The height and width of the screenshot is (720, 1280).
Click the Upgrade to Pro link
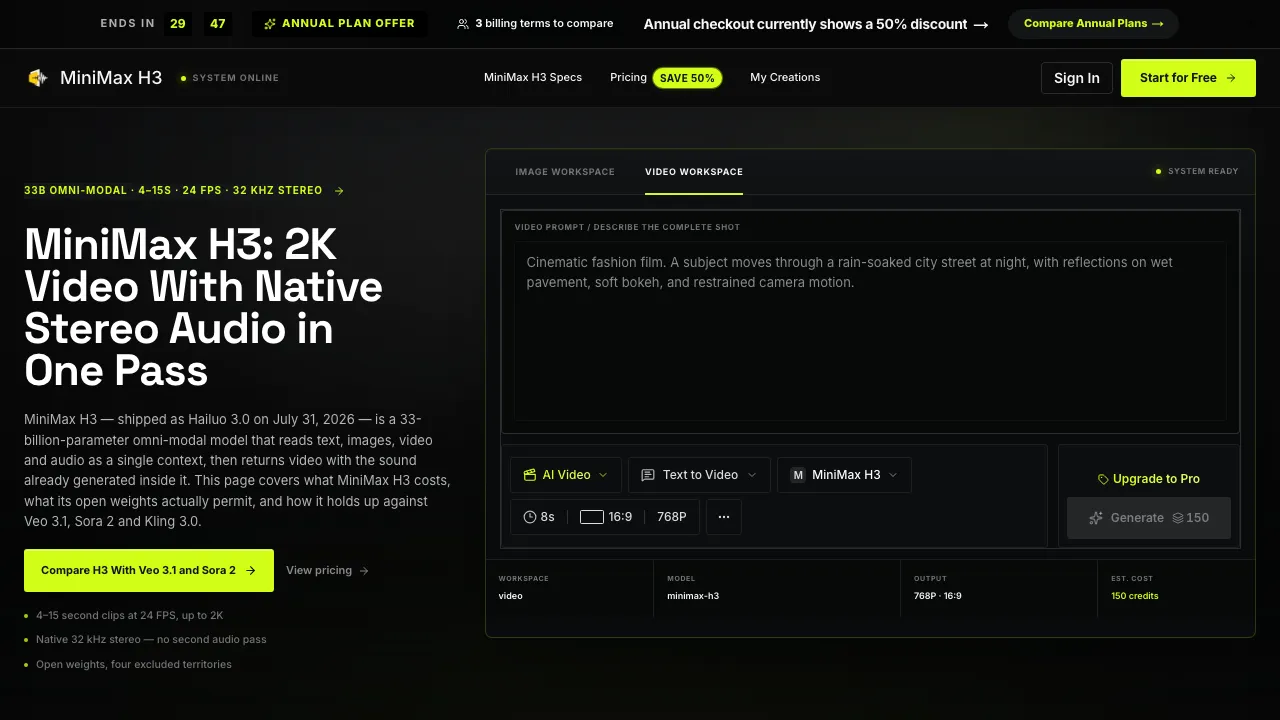1149,479
